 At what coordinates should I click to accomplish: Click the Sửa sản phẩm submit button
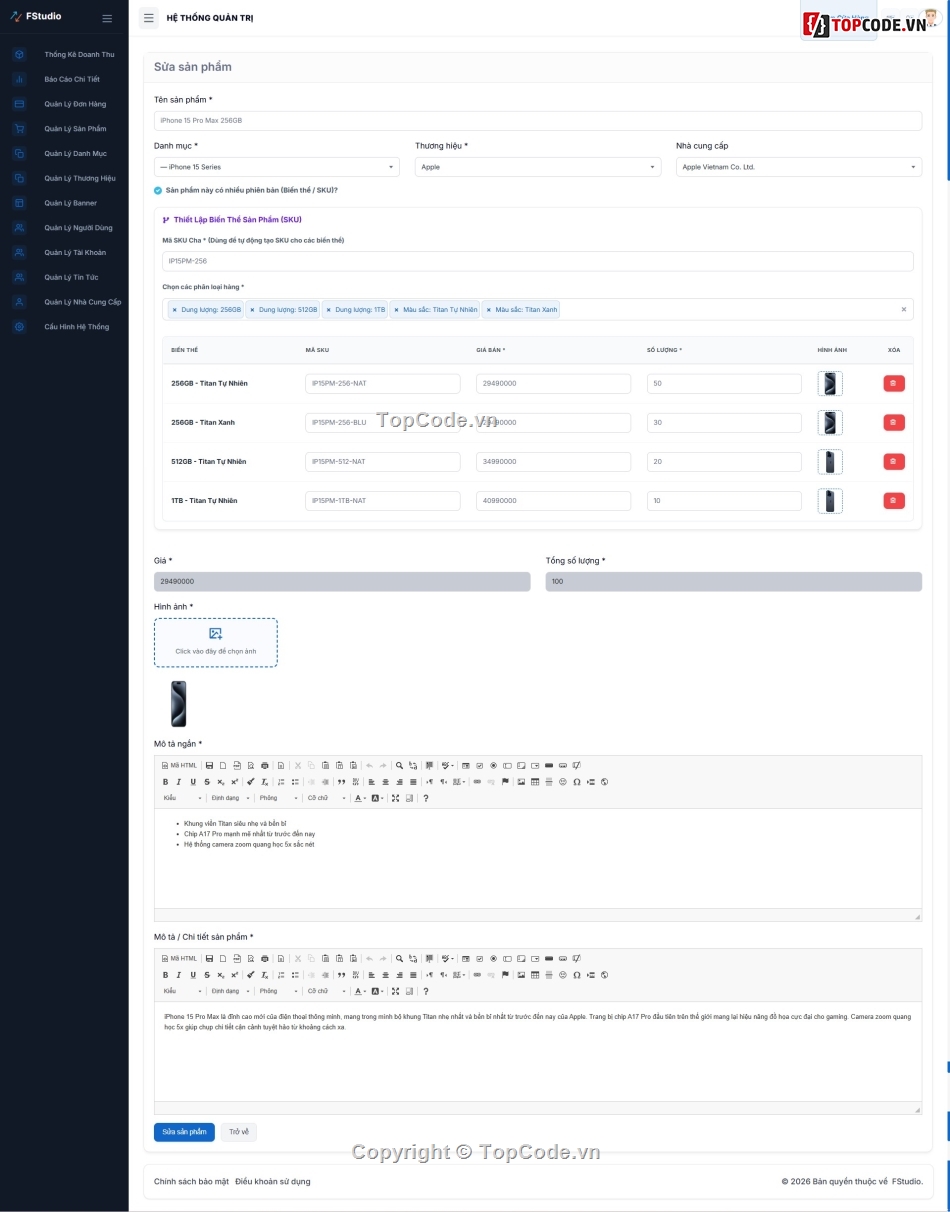pyautogui.click(x=184, y=1132)
